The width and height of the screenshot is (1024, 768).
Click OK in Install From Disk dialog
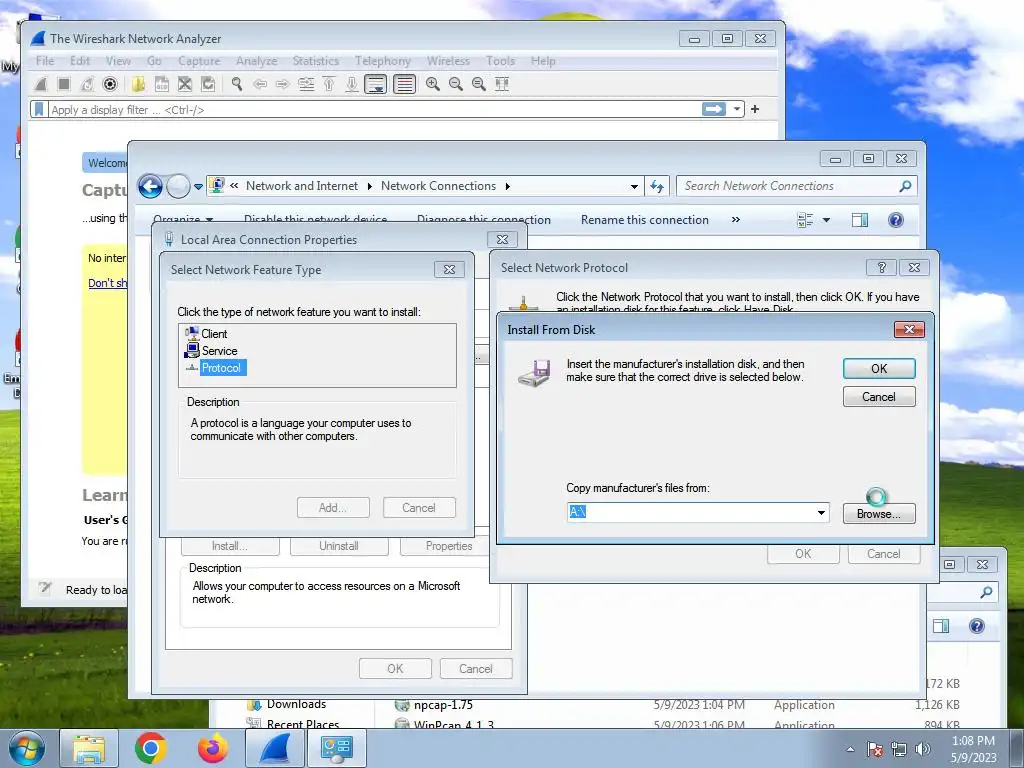(879, 368)
